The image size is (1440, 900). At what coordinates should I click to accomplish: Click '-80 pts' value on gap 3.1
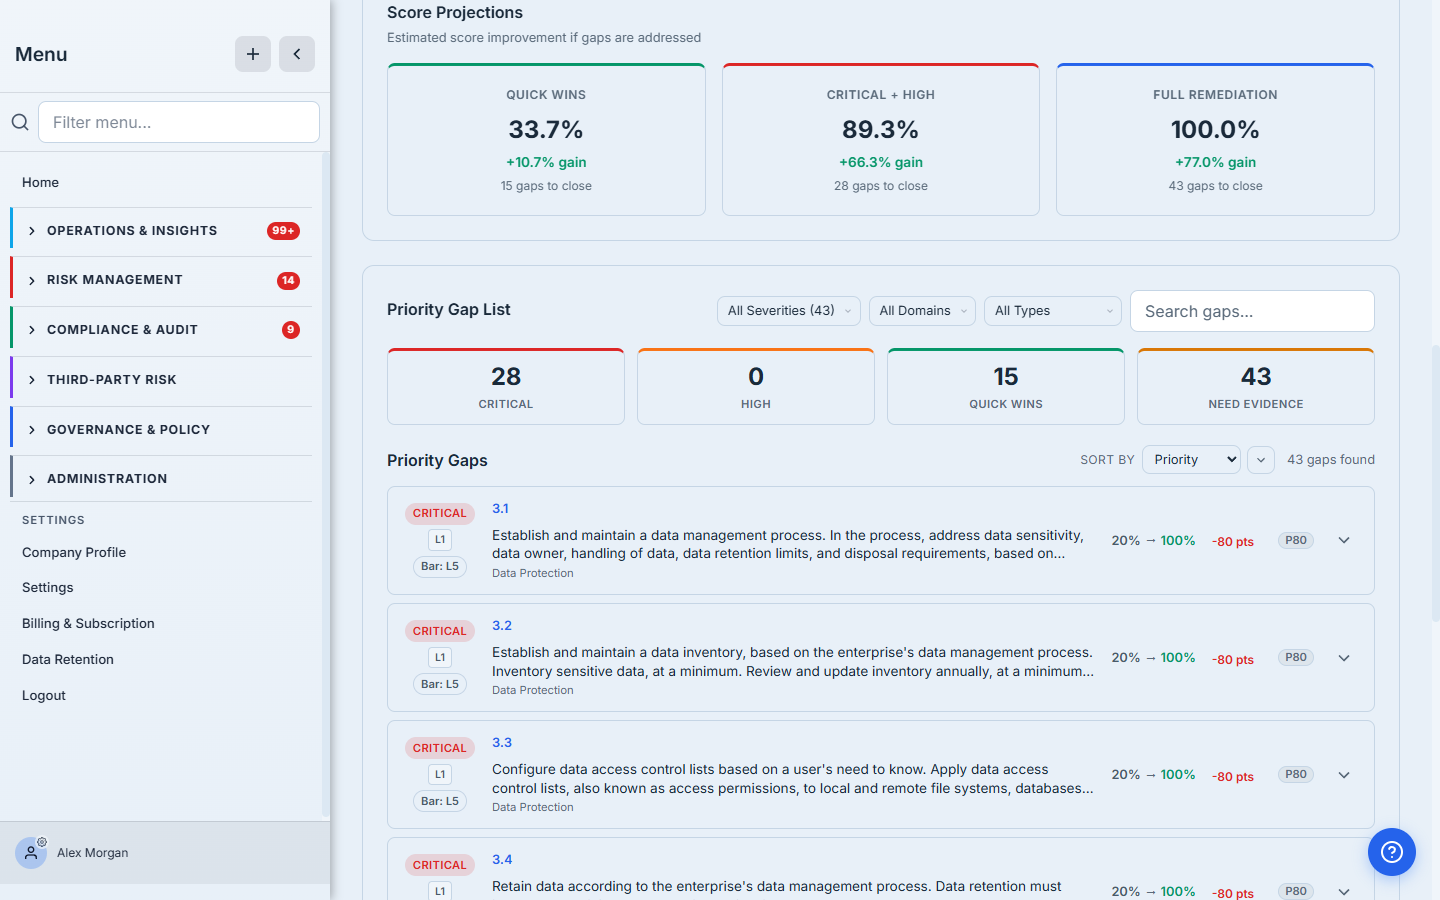(1233, 542)
